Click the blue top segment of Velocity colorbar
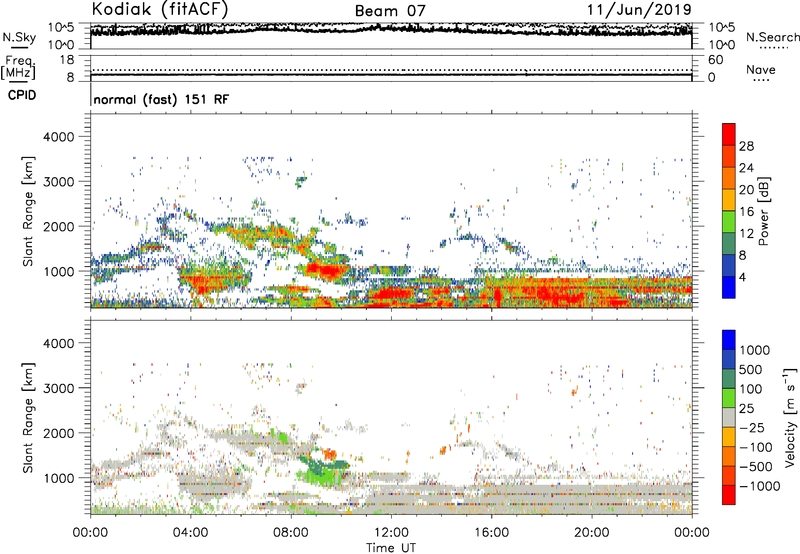800x554 pixels. pos(729,340)
